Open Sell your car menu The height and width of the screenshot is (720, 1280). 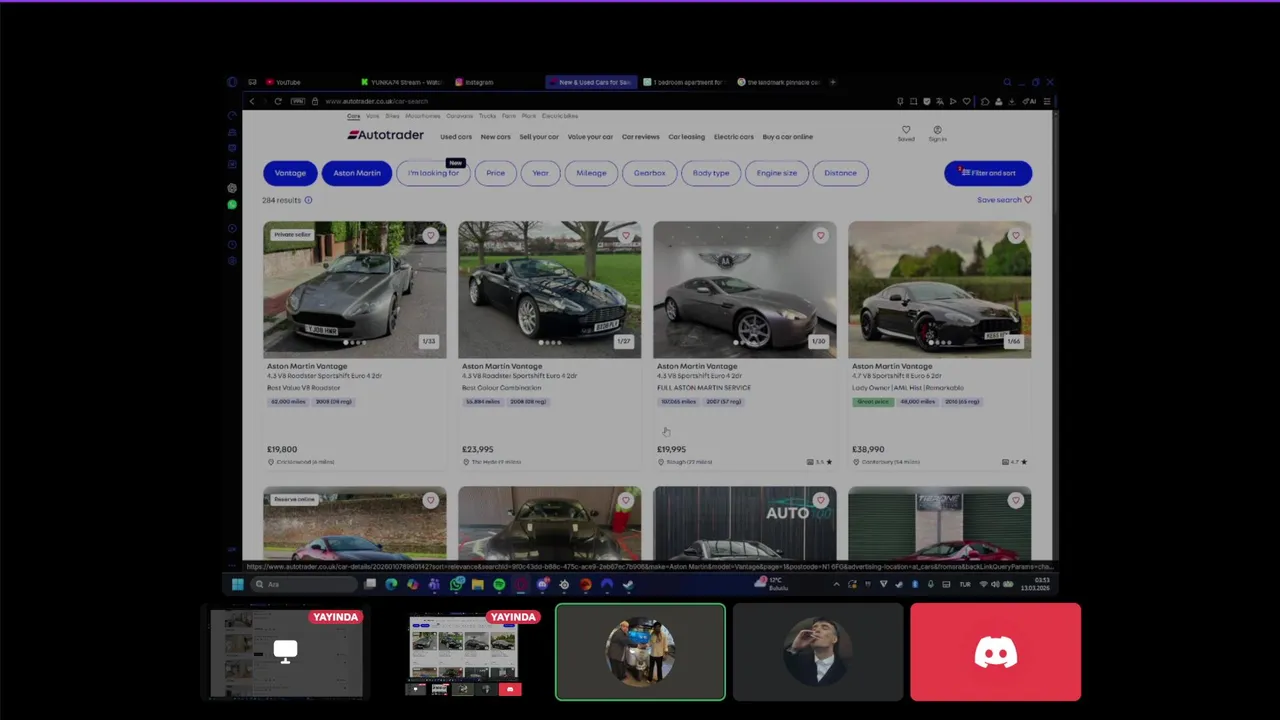tap(539, 137)
